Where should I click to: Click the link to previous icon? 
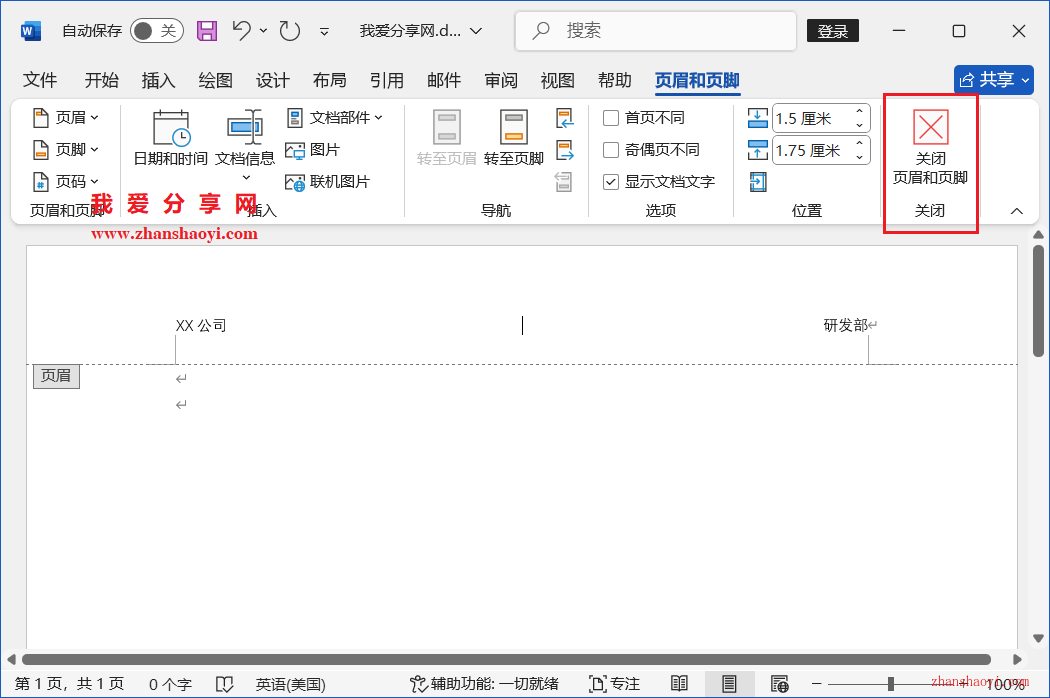(x=564, y=182)
